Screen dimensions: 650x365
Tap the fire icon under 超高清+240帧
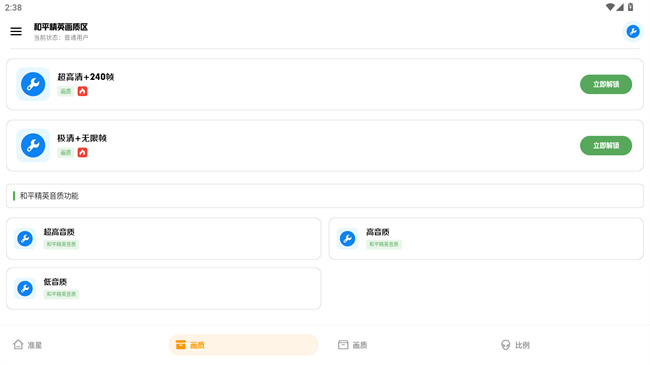(82, 91)
